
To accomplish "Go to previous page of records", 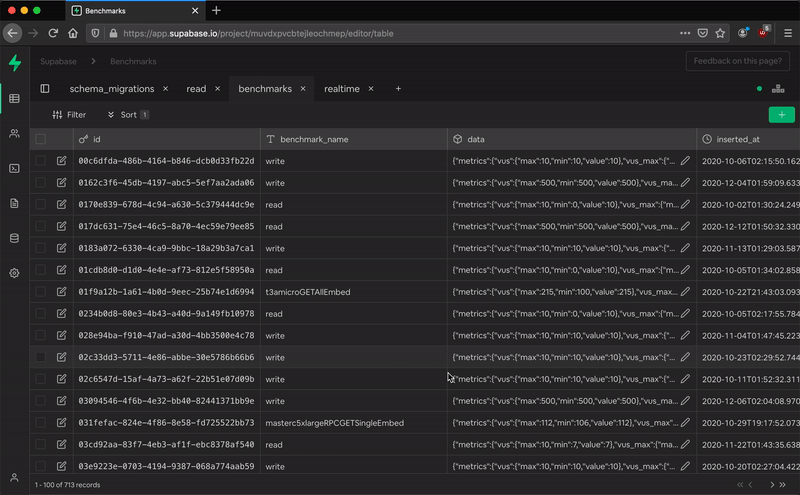I will 751,484.
